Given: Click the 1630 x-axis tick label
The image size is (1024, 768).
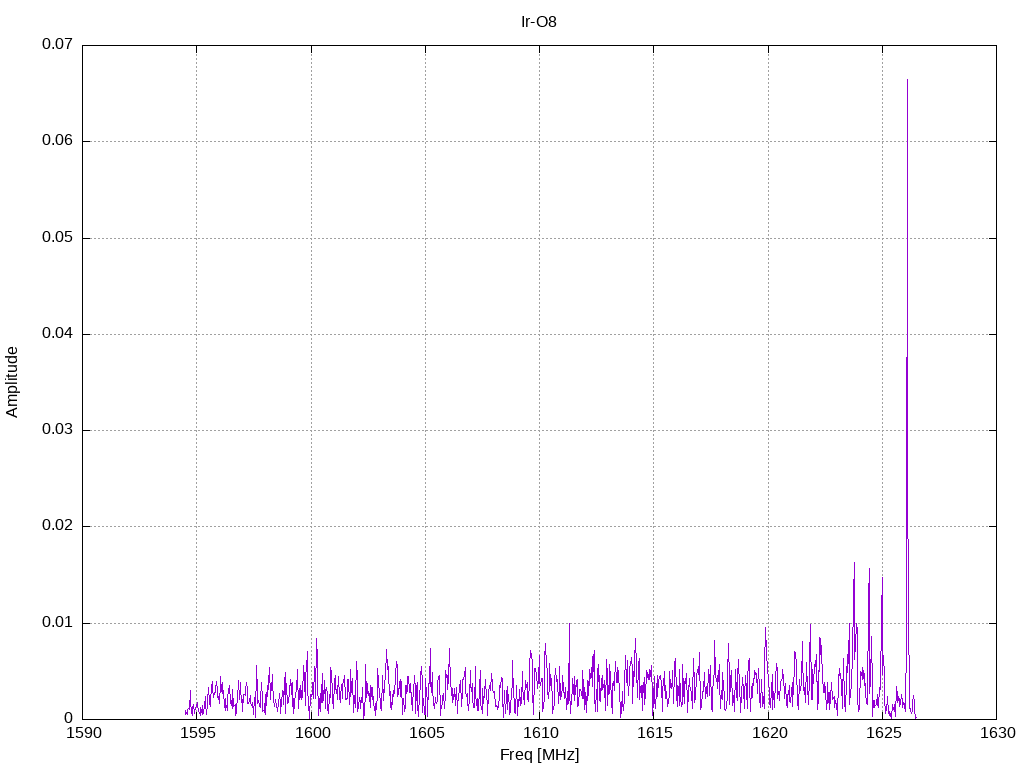Looking at the screenshot, I should click(997, 733).
